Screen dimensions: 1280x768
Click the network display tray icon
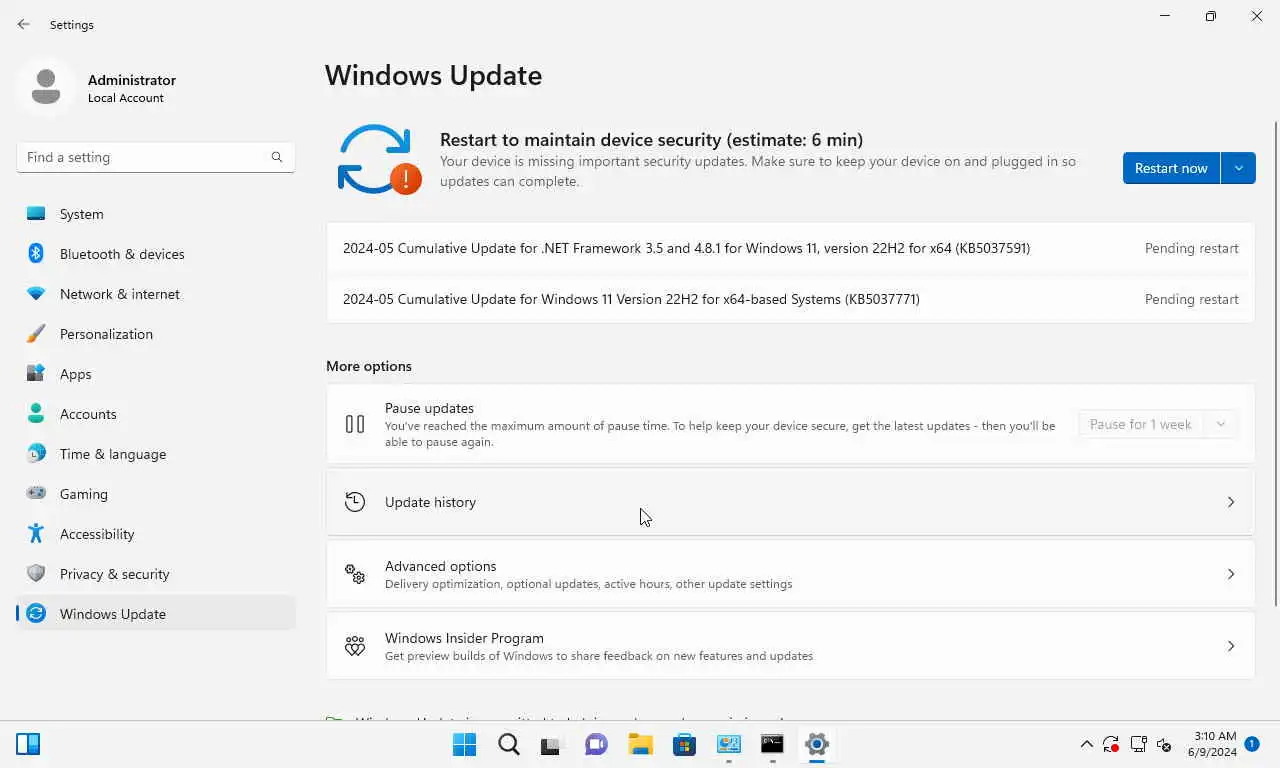(x=1138, y=744)
